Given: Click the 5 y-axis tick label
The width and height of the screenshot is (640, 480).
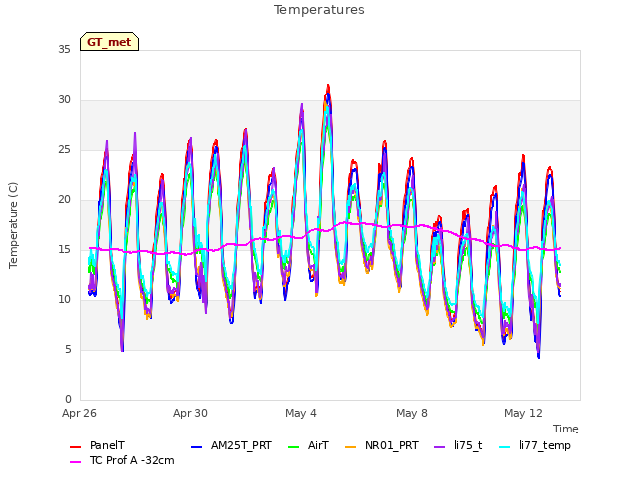Looking at the screenshot, I should pos(68,349).
